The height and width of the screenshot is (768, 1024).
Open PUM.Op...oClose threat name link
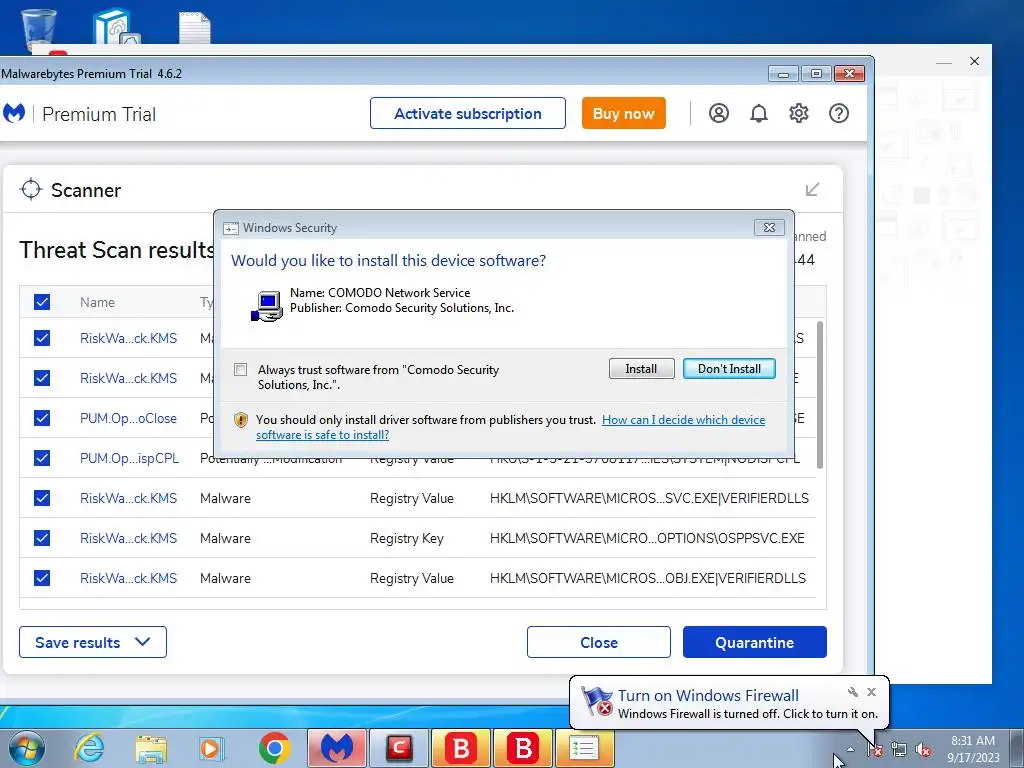pyautogui.click(x=128, y=419)
